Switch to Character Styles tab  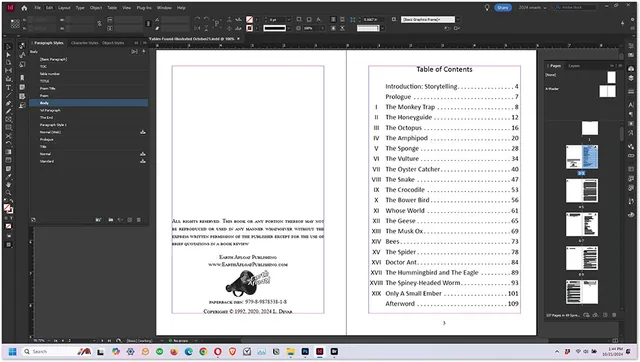(84, 43)
